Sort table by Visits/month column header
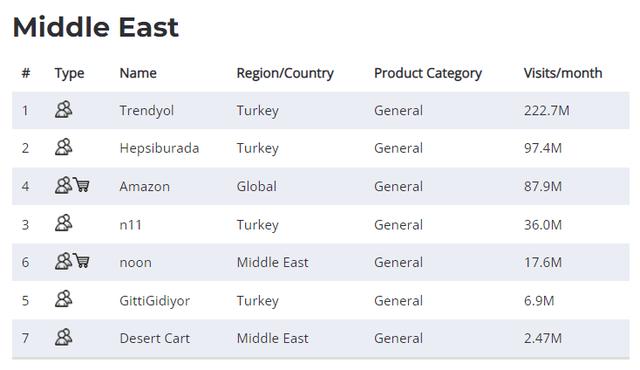The width and height of the screenshot is (640, 370). (x=563, y=73)
